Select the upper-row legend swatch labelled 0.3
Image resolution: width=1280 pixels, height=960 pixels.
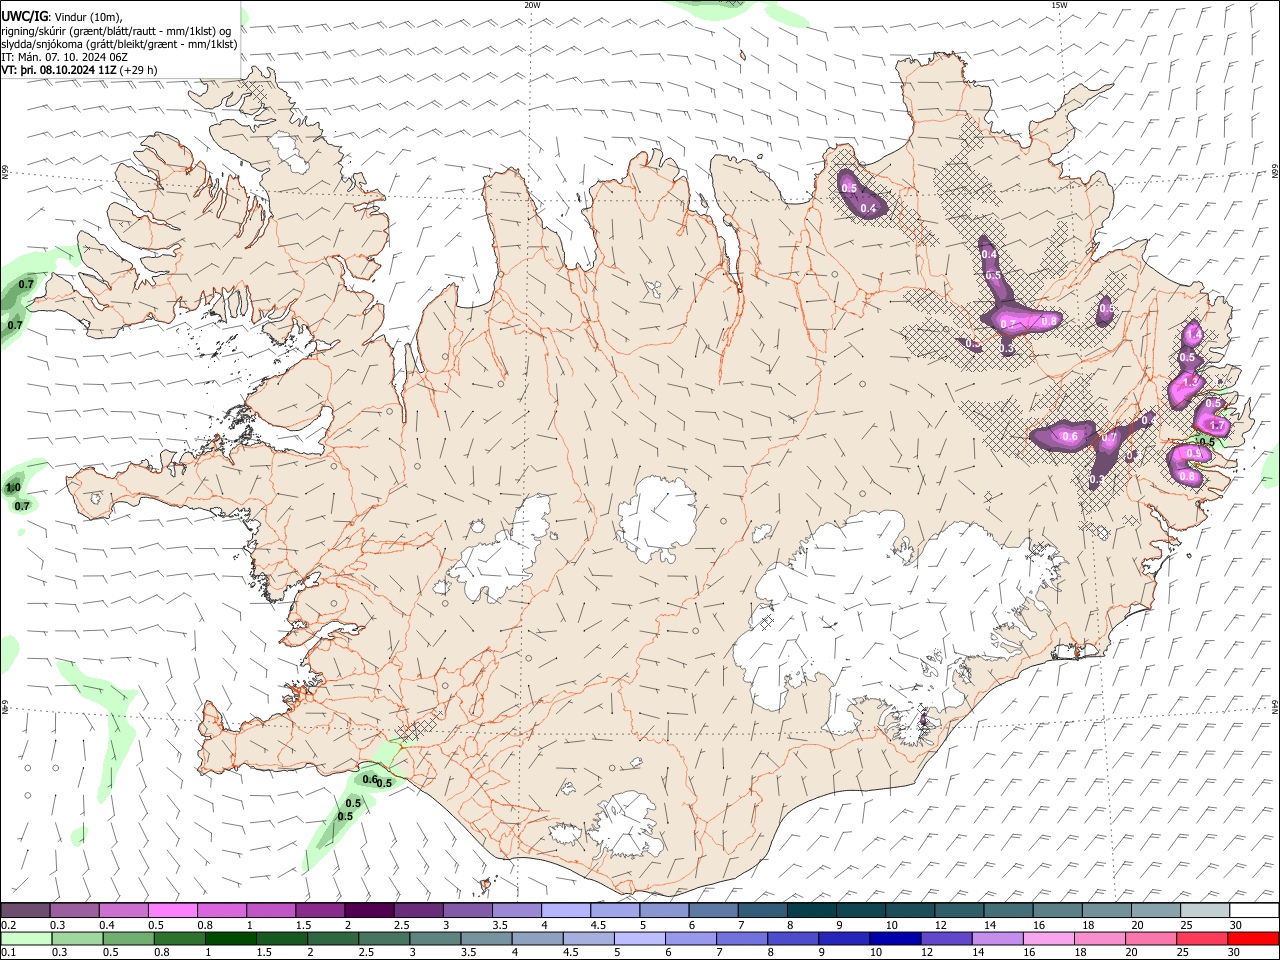74,910
